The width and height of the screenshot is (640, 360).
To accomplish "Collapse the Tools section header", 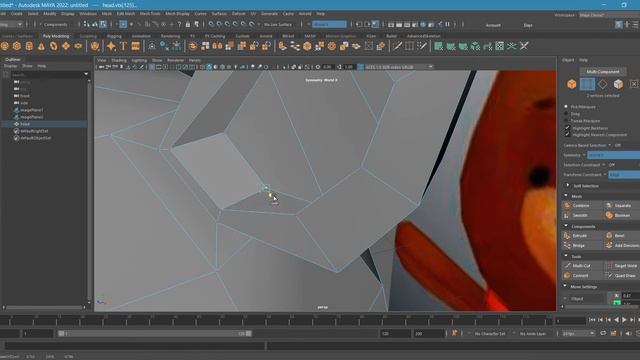I will (566, 256).
